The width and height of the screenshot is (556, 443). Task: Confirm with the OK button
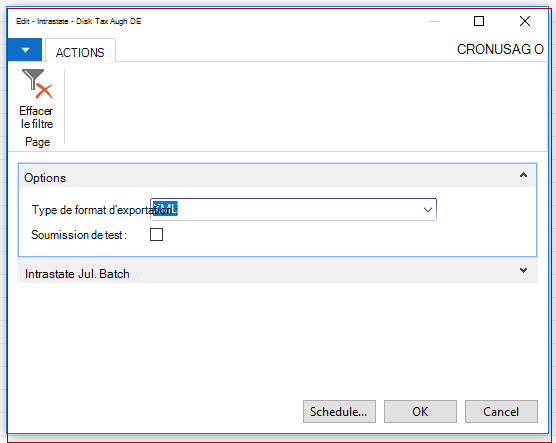(420, 412)
